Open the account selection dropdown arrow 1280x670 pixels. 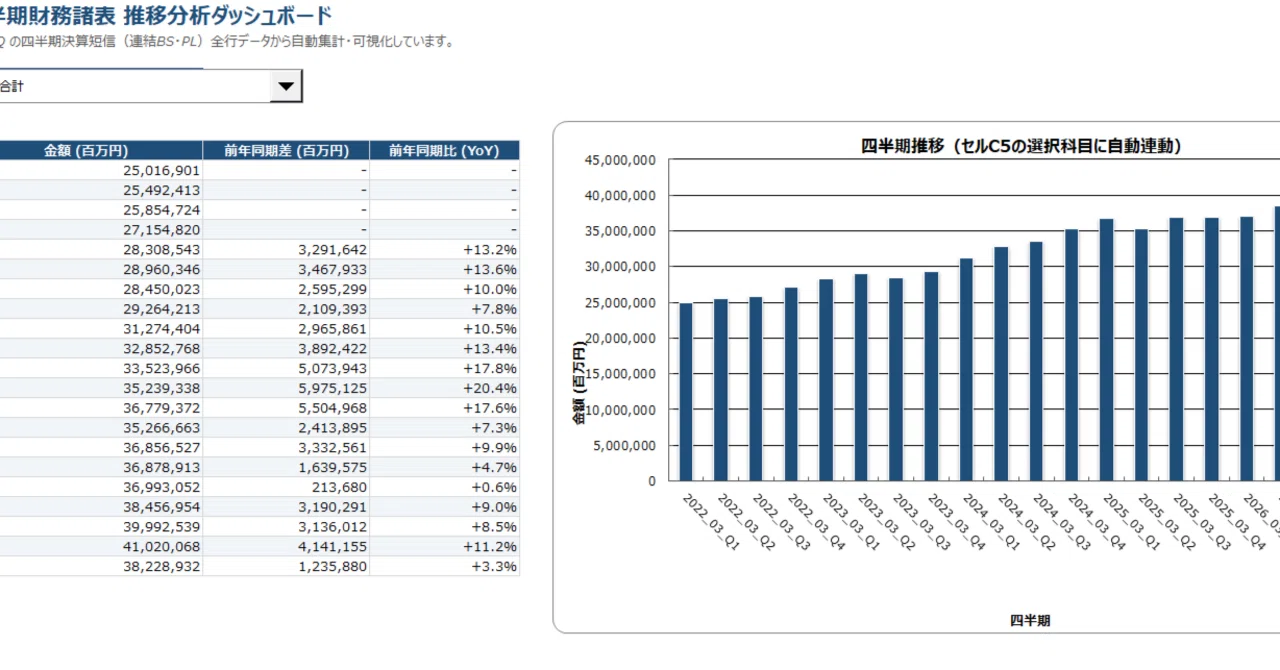point(286,86)
